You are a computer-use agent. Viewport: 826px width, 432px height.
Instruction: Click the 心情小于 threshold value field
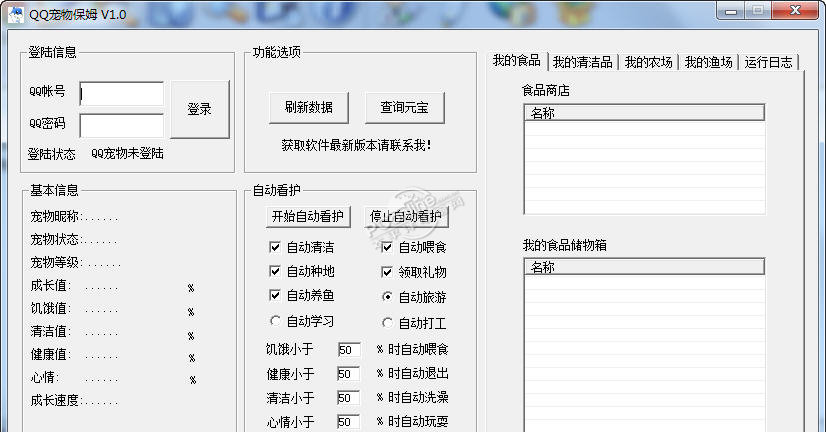point(348,422)
